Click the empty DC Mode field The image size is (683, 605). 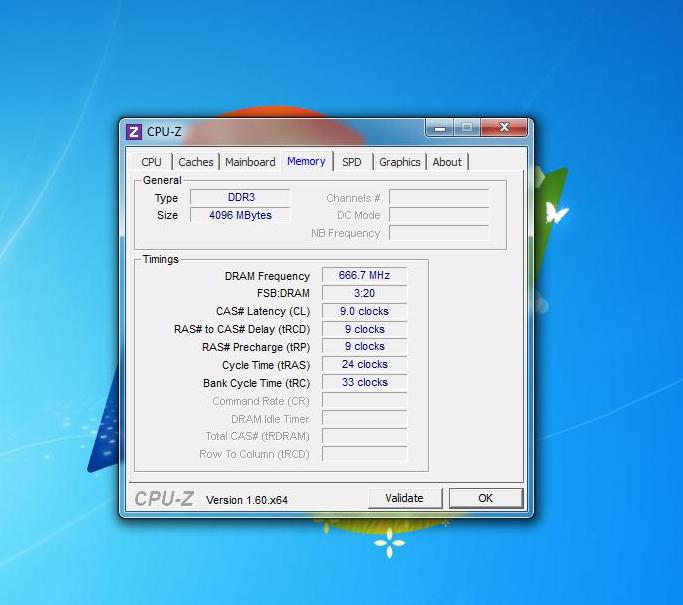(x=439, y=215)
